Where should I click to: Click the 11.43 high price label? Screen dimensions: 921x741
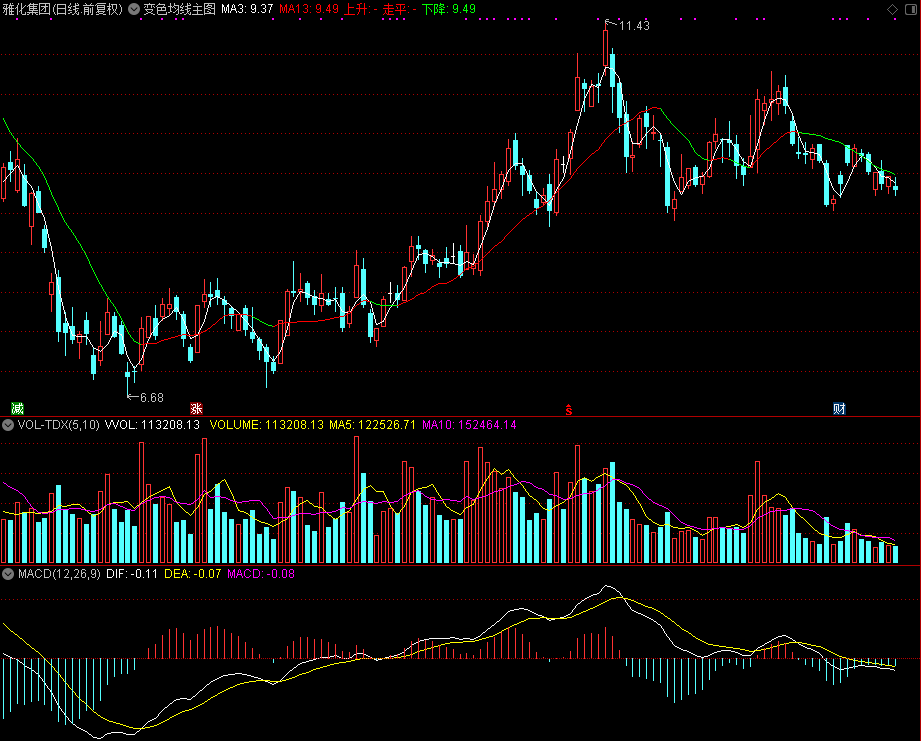[x=634, y=26]
